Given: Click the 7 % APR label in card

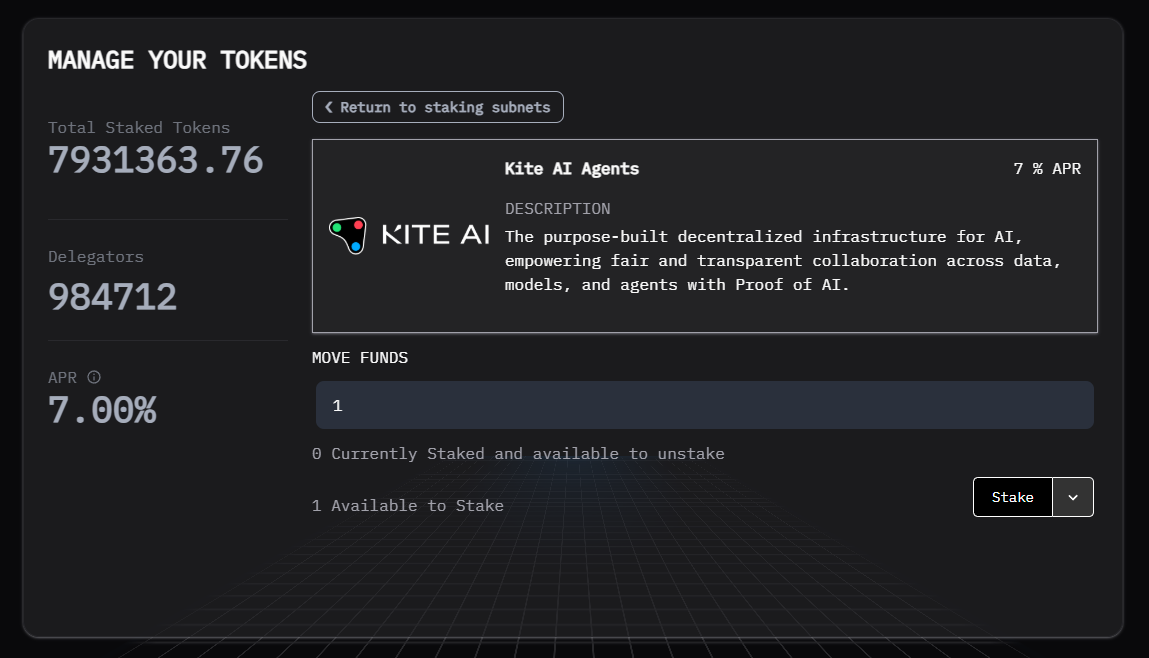Looking at the screenshot, I should coord(1047,169).
